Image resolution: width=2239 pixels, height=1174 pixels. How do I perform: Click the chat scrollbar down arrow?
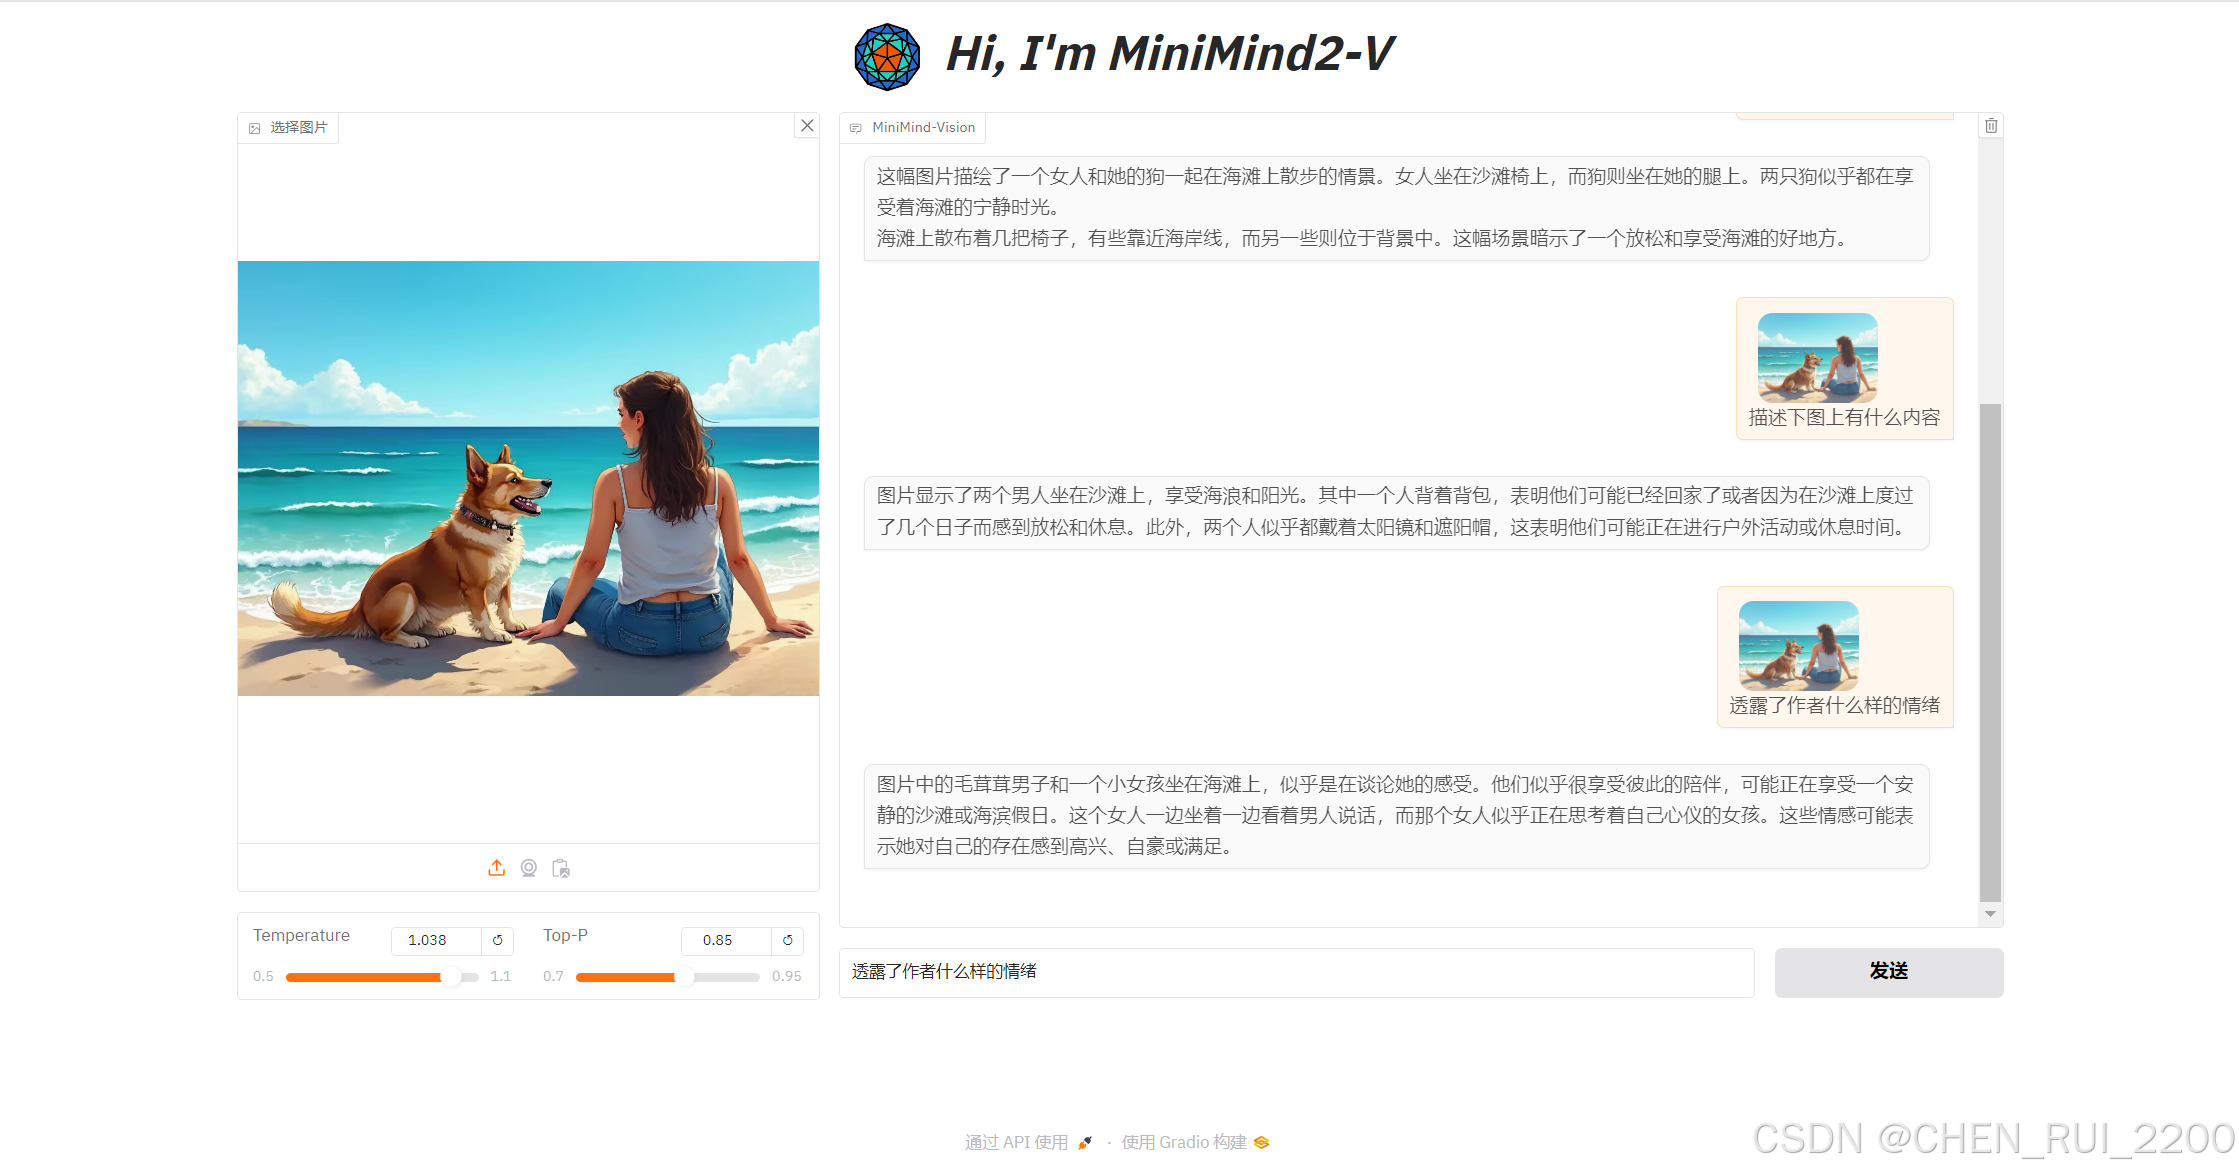point(1990,914)
